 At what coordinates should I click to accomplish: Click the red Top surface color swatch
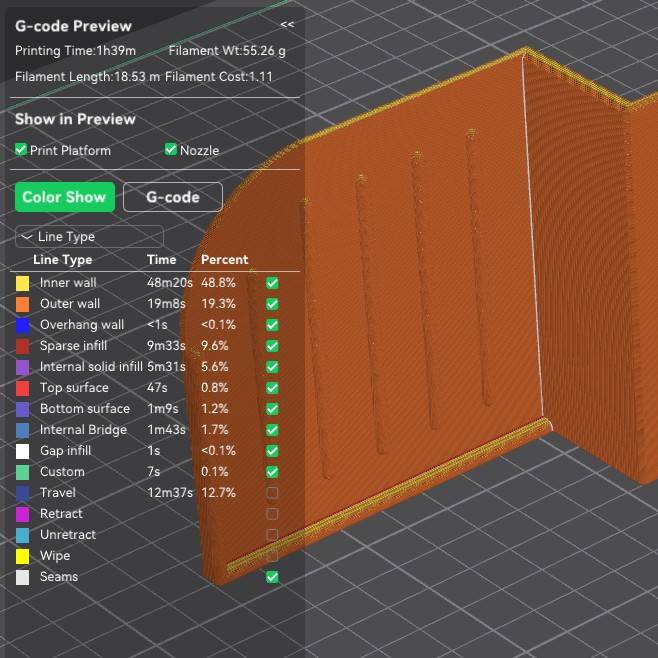23,388
